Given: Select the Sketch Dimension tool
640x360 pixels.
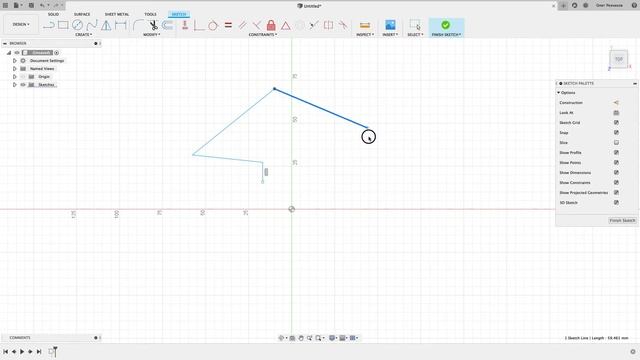Looking at the screenshot, I should pyautogui.click(x=121, y=25).
